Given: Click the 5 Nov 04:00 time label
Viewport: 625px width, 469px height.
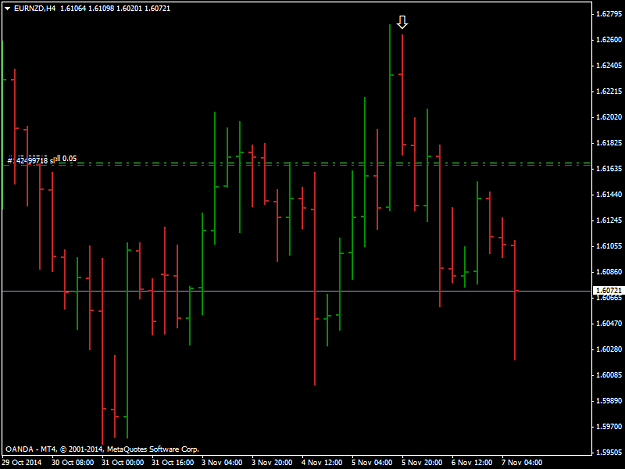Looking at the screenshot, I should (372, 463).
